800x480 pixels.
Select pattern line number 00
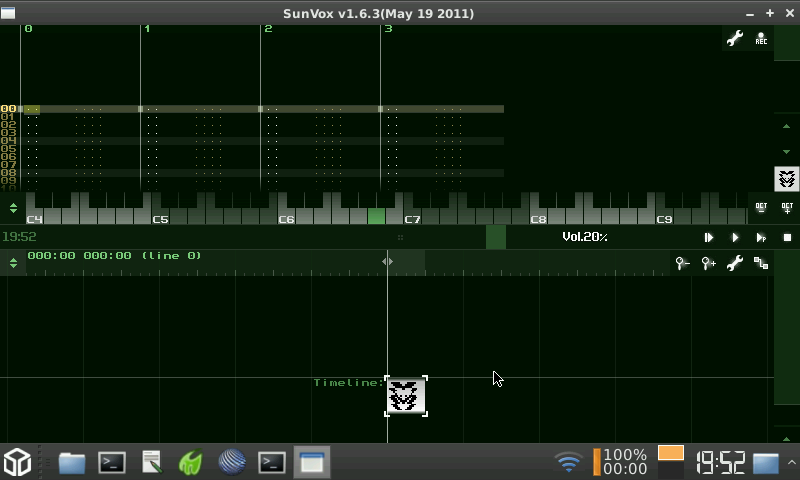coord(8,109)
